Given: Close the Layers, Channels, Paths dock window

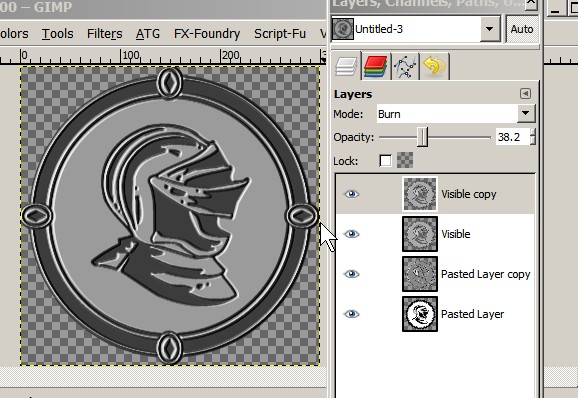Looking at the screenshot, I should [x=530, y=3].
